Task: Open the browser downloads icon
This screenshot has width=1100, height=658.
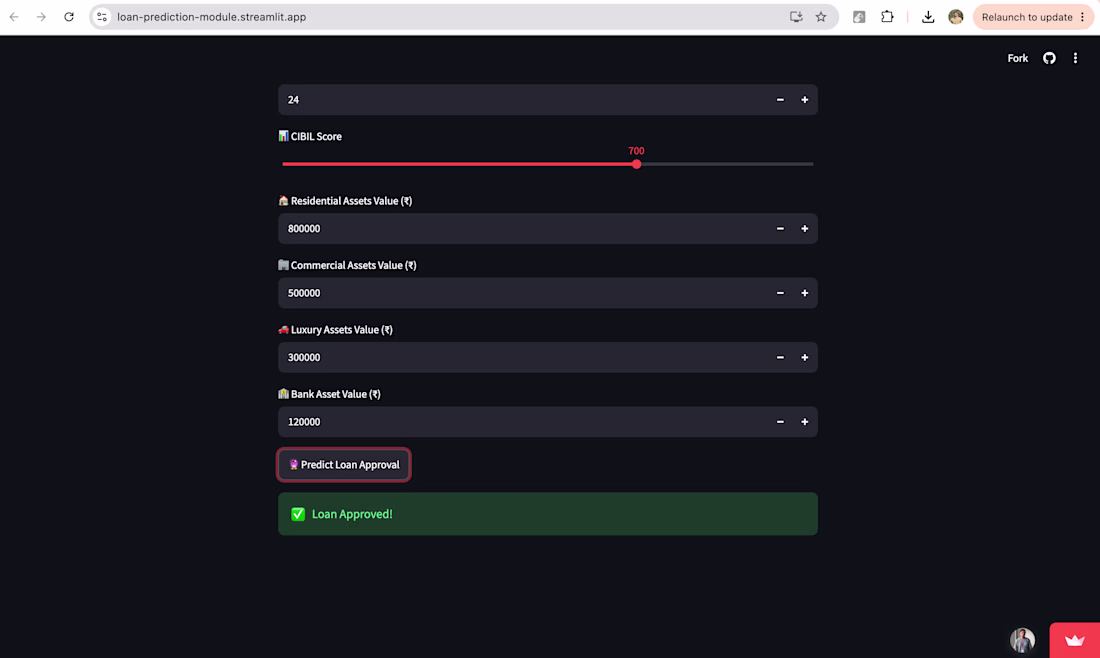Action: click(928, 17)
